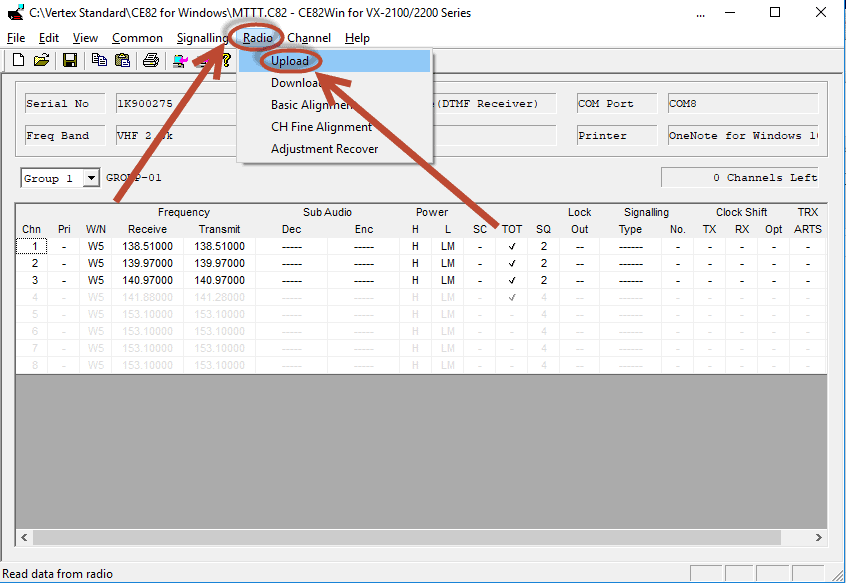
Task: Save the file using the floppy disk icon
Action: click(x=70, y=60)
